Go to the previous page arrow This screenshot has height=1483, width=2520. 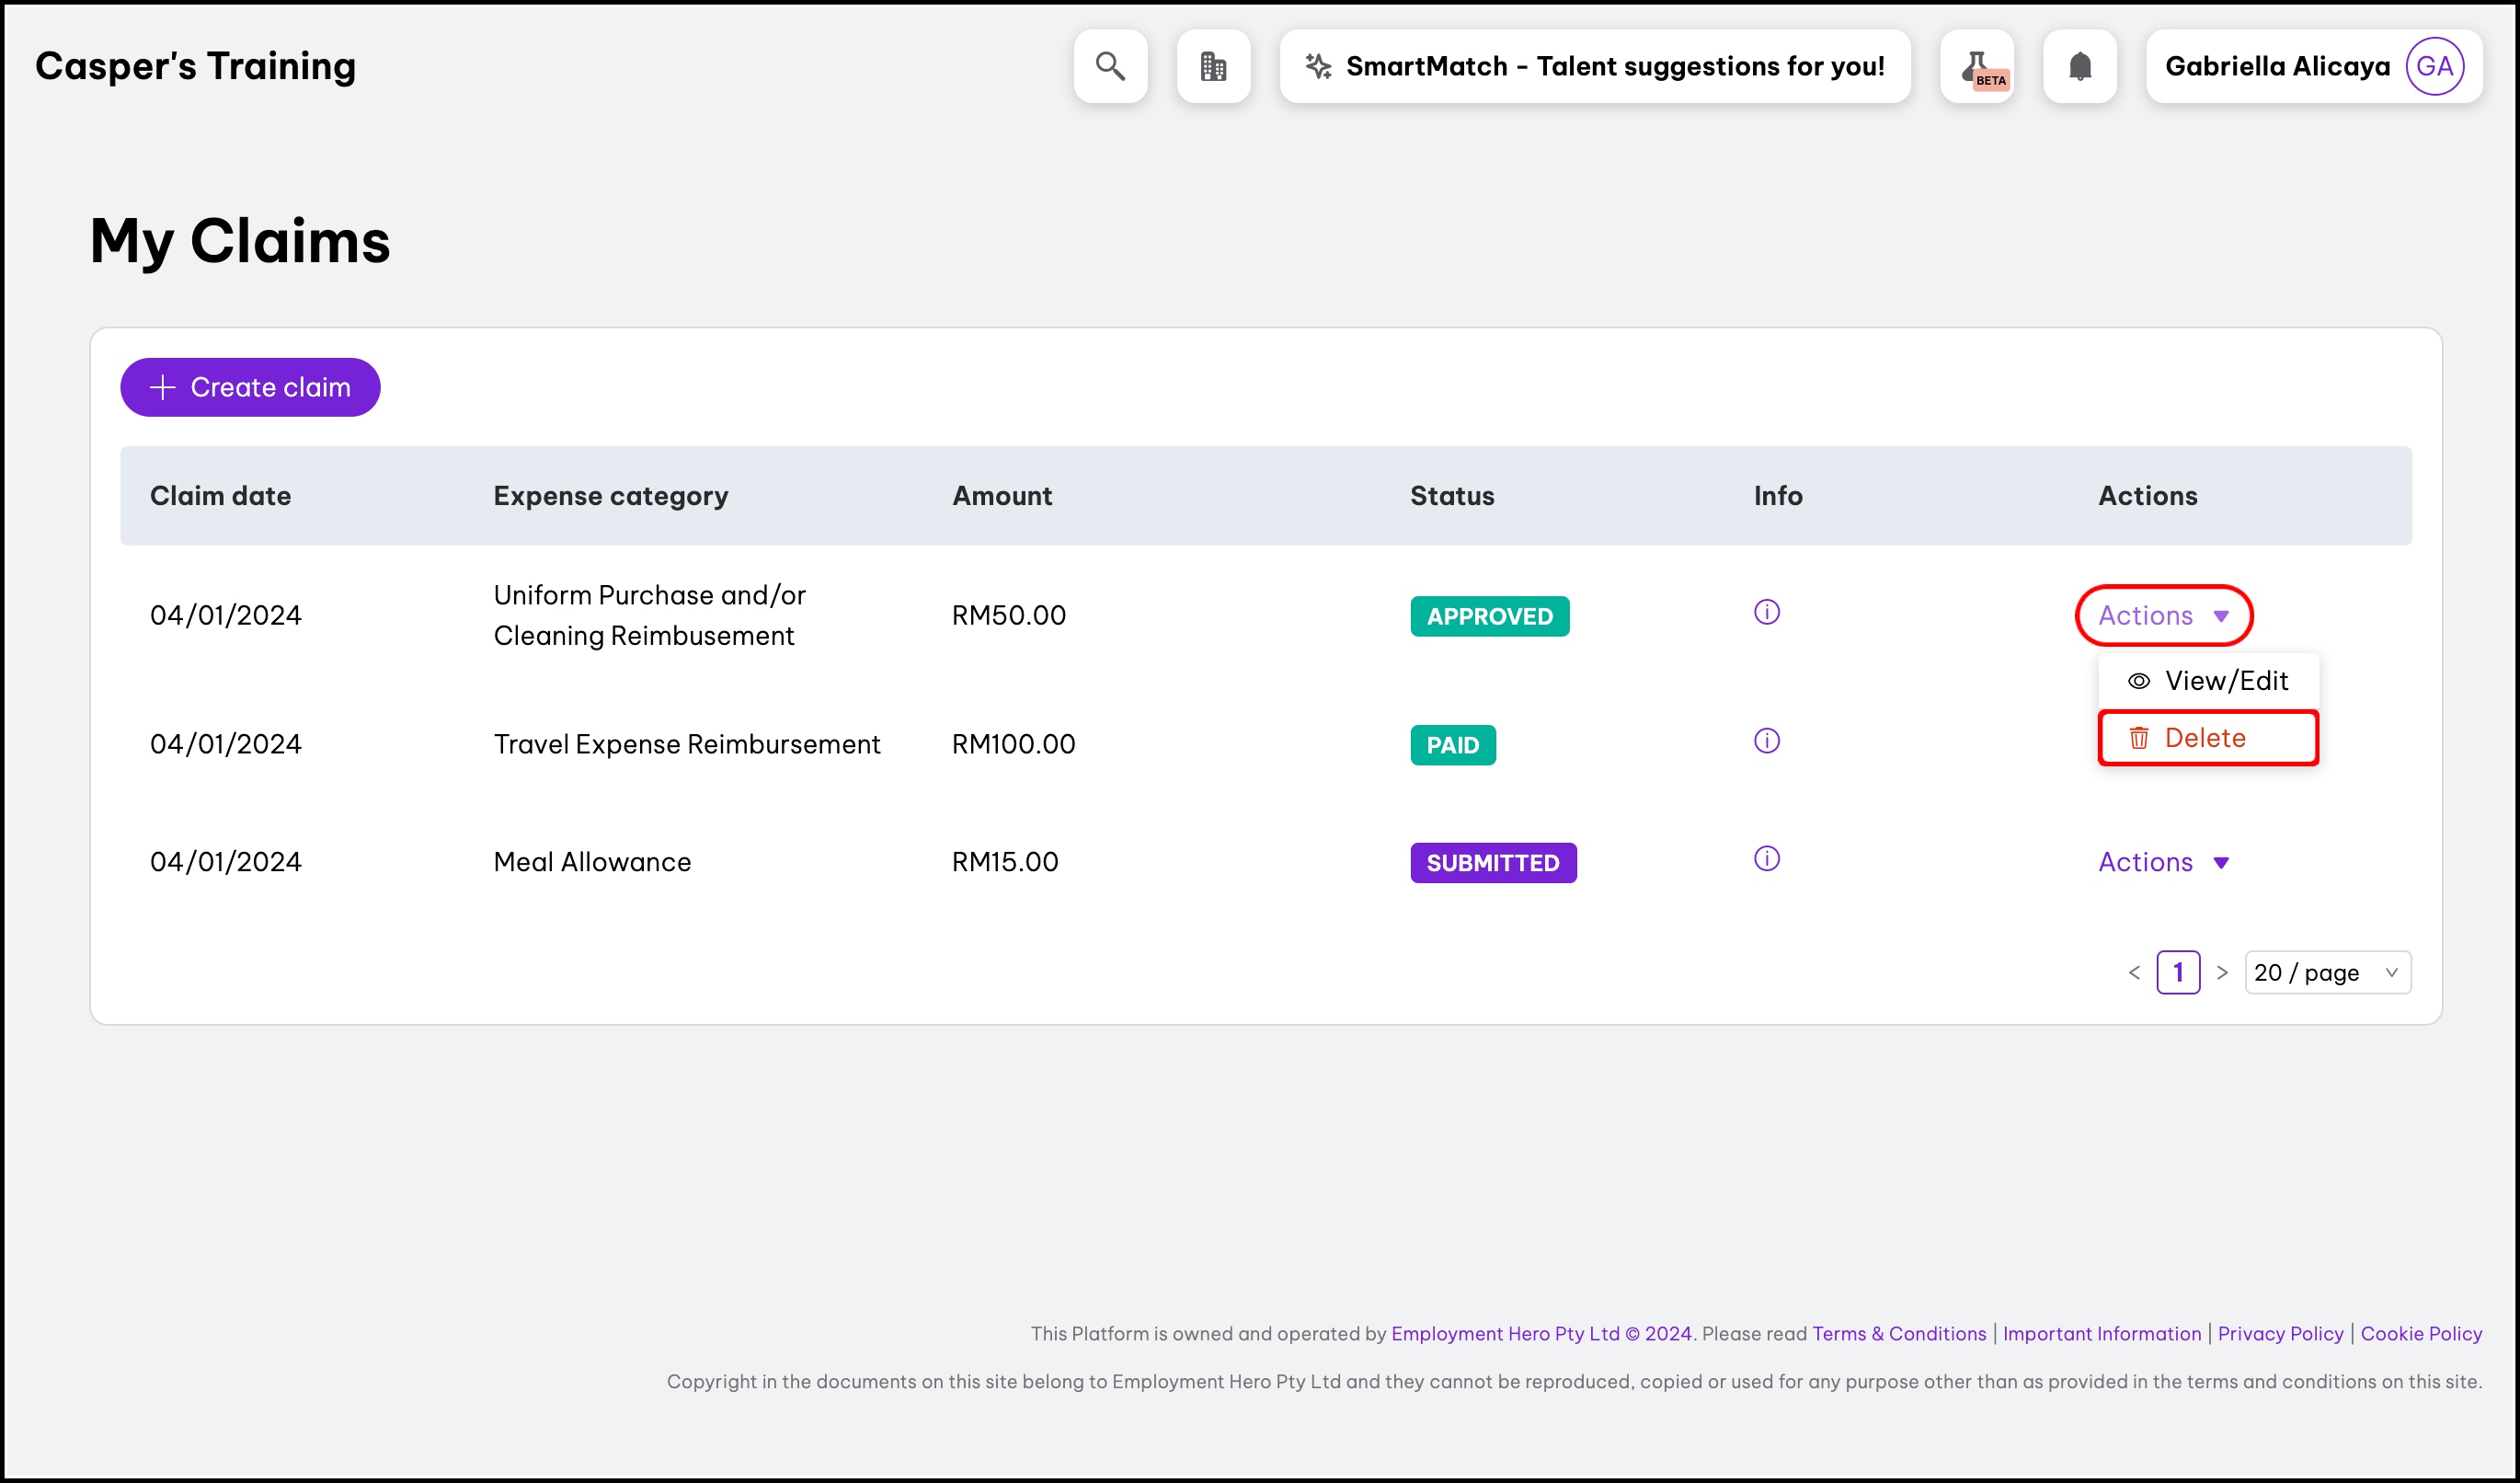(x=2134, y=973)
